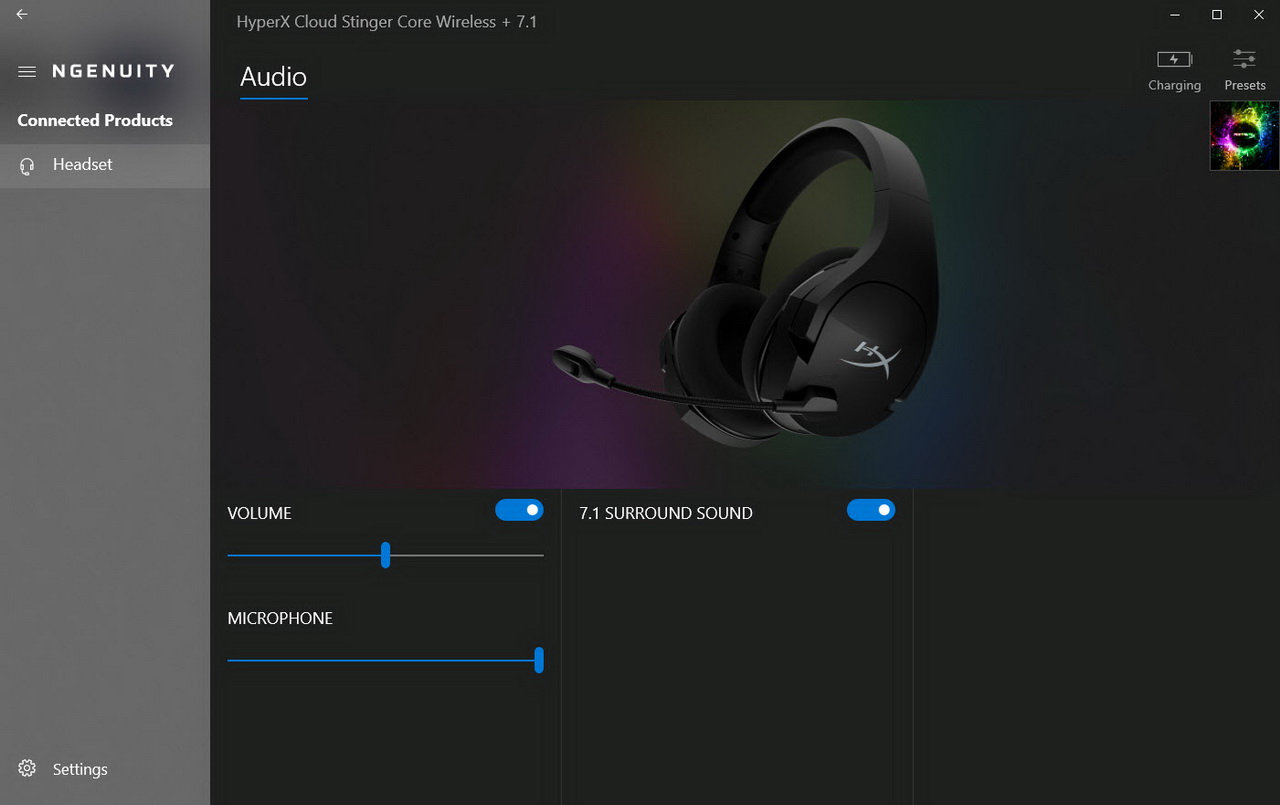Image resolution: width=1280 pixels, height=805 pixels.
Task: Open the NGENUITY hamburger menu
Action: pyautogui.click(x=27, y=72)
